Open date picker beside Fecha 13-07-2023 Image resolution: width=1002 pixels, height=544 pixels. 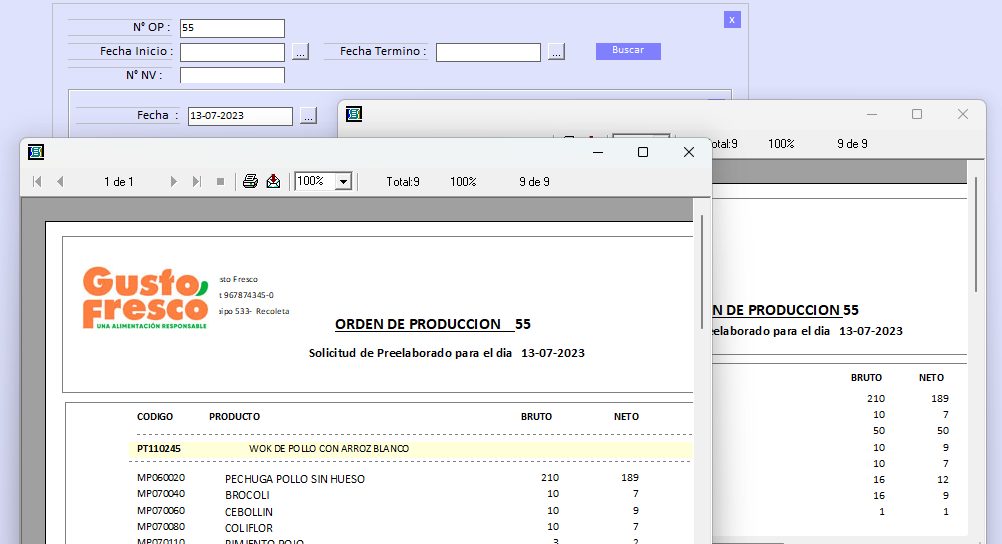[308, 116]
